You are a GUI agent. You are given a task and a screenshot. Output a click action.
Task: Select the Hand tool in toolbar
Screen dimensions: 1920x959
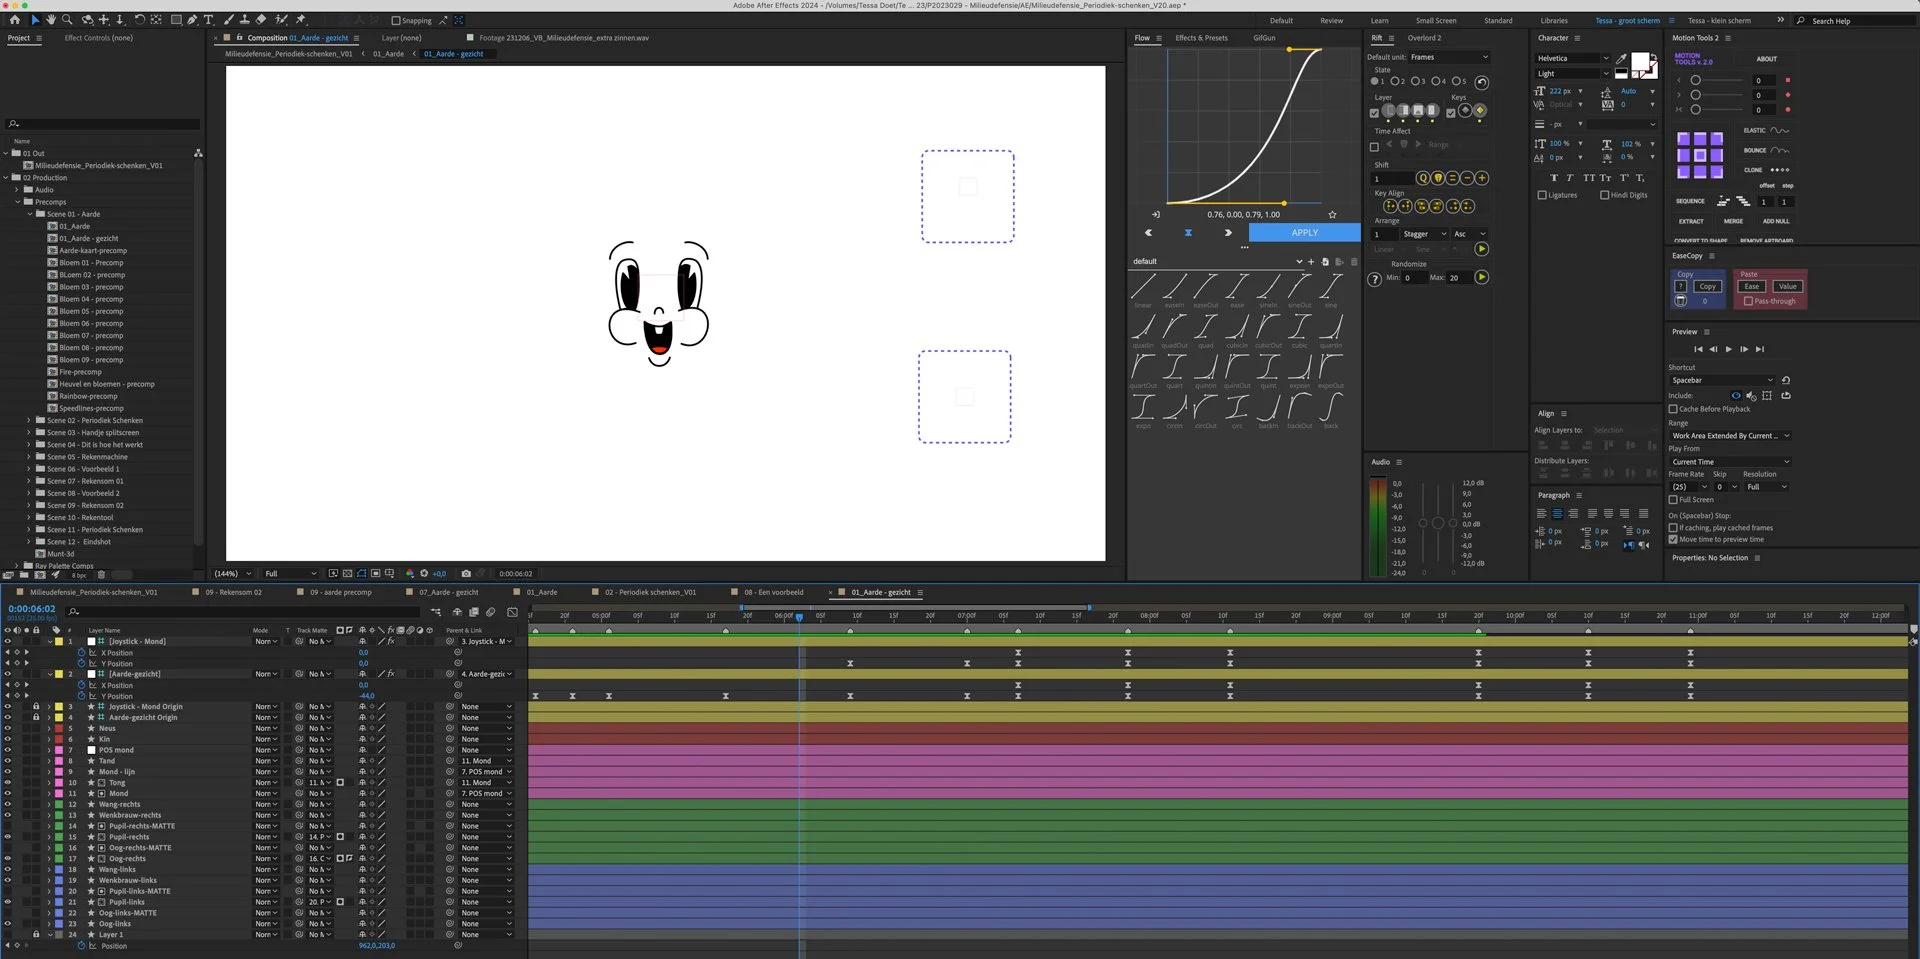point(51,20)
